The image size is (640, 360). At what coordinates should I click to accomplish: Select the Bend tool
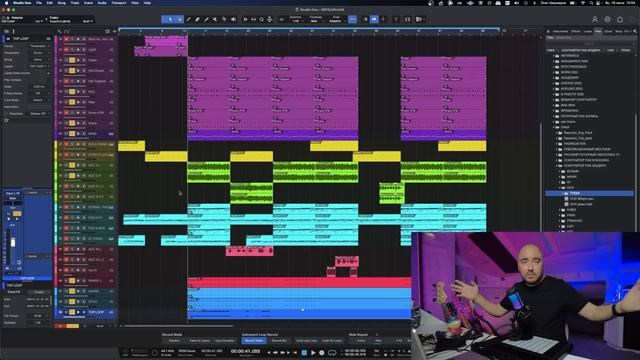coord(224,19)
